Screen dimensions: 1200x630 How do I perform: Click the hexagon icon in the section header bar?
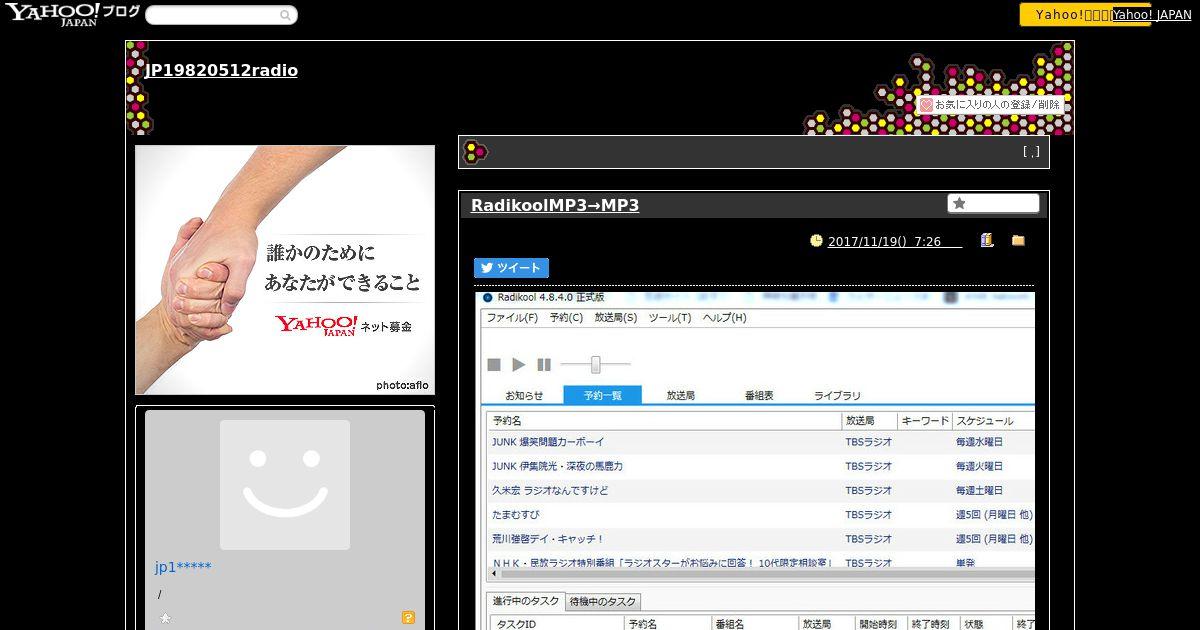coord(476,152)
